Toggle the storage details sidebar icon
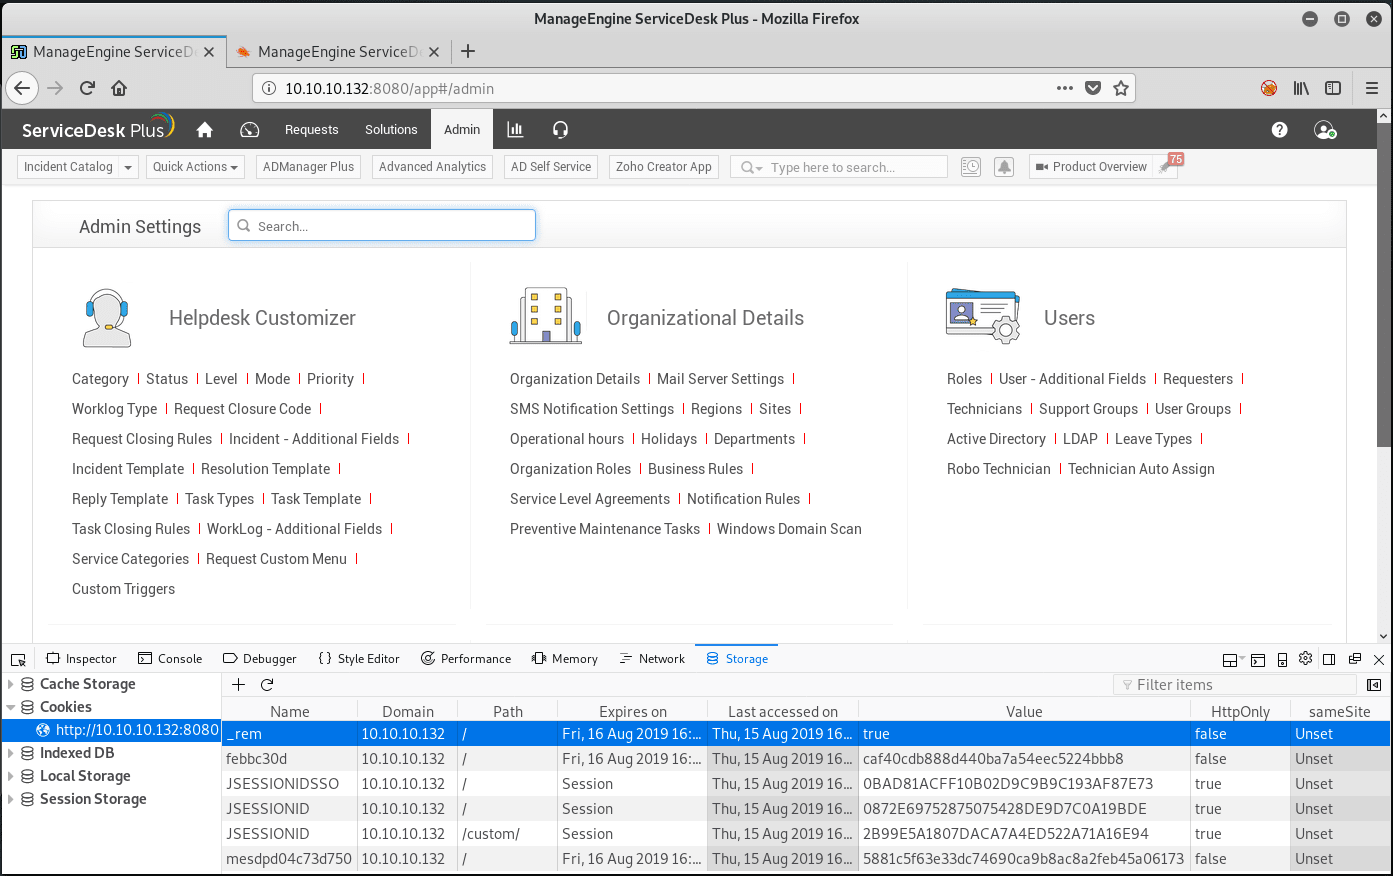 (1374, 685)
